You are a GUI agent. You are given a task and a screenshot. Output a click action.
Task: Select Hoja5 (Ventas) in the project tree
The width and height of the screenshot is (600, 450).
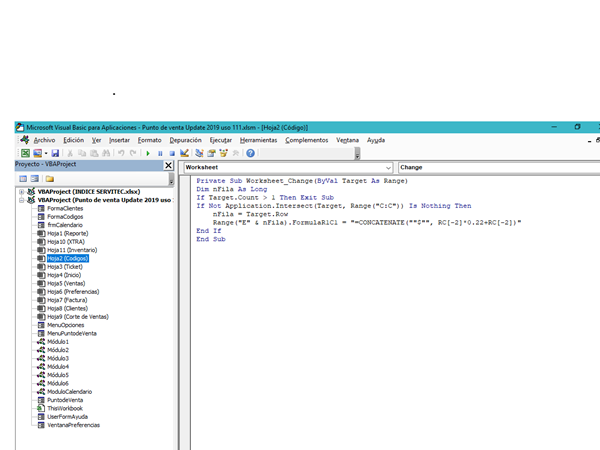[x=68, y=283]
